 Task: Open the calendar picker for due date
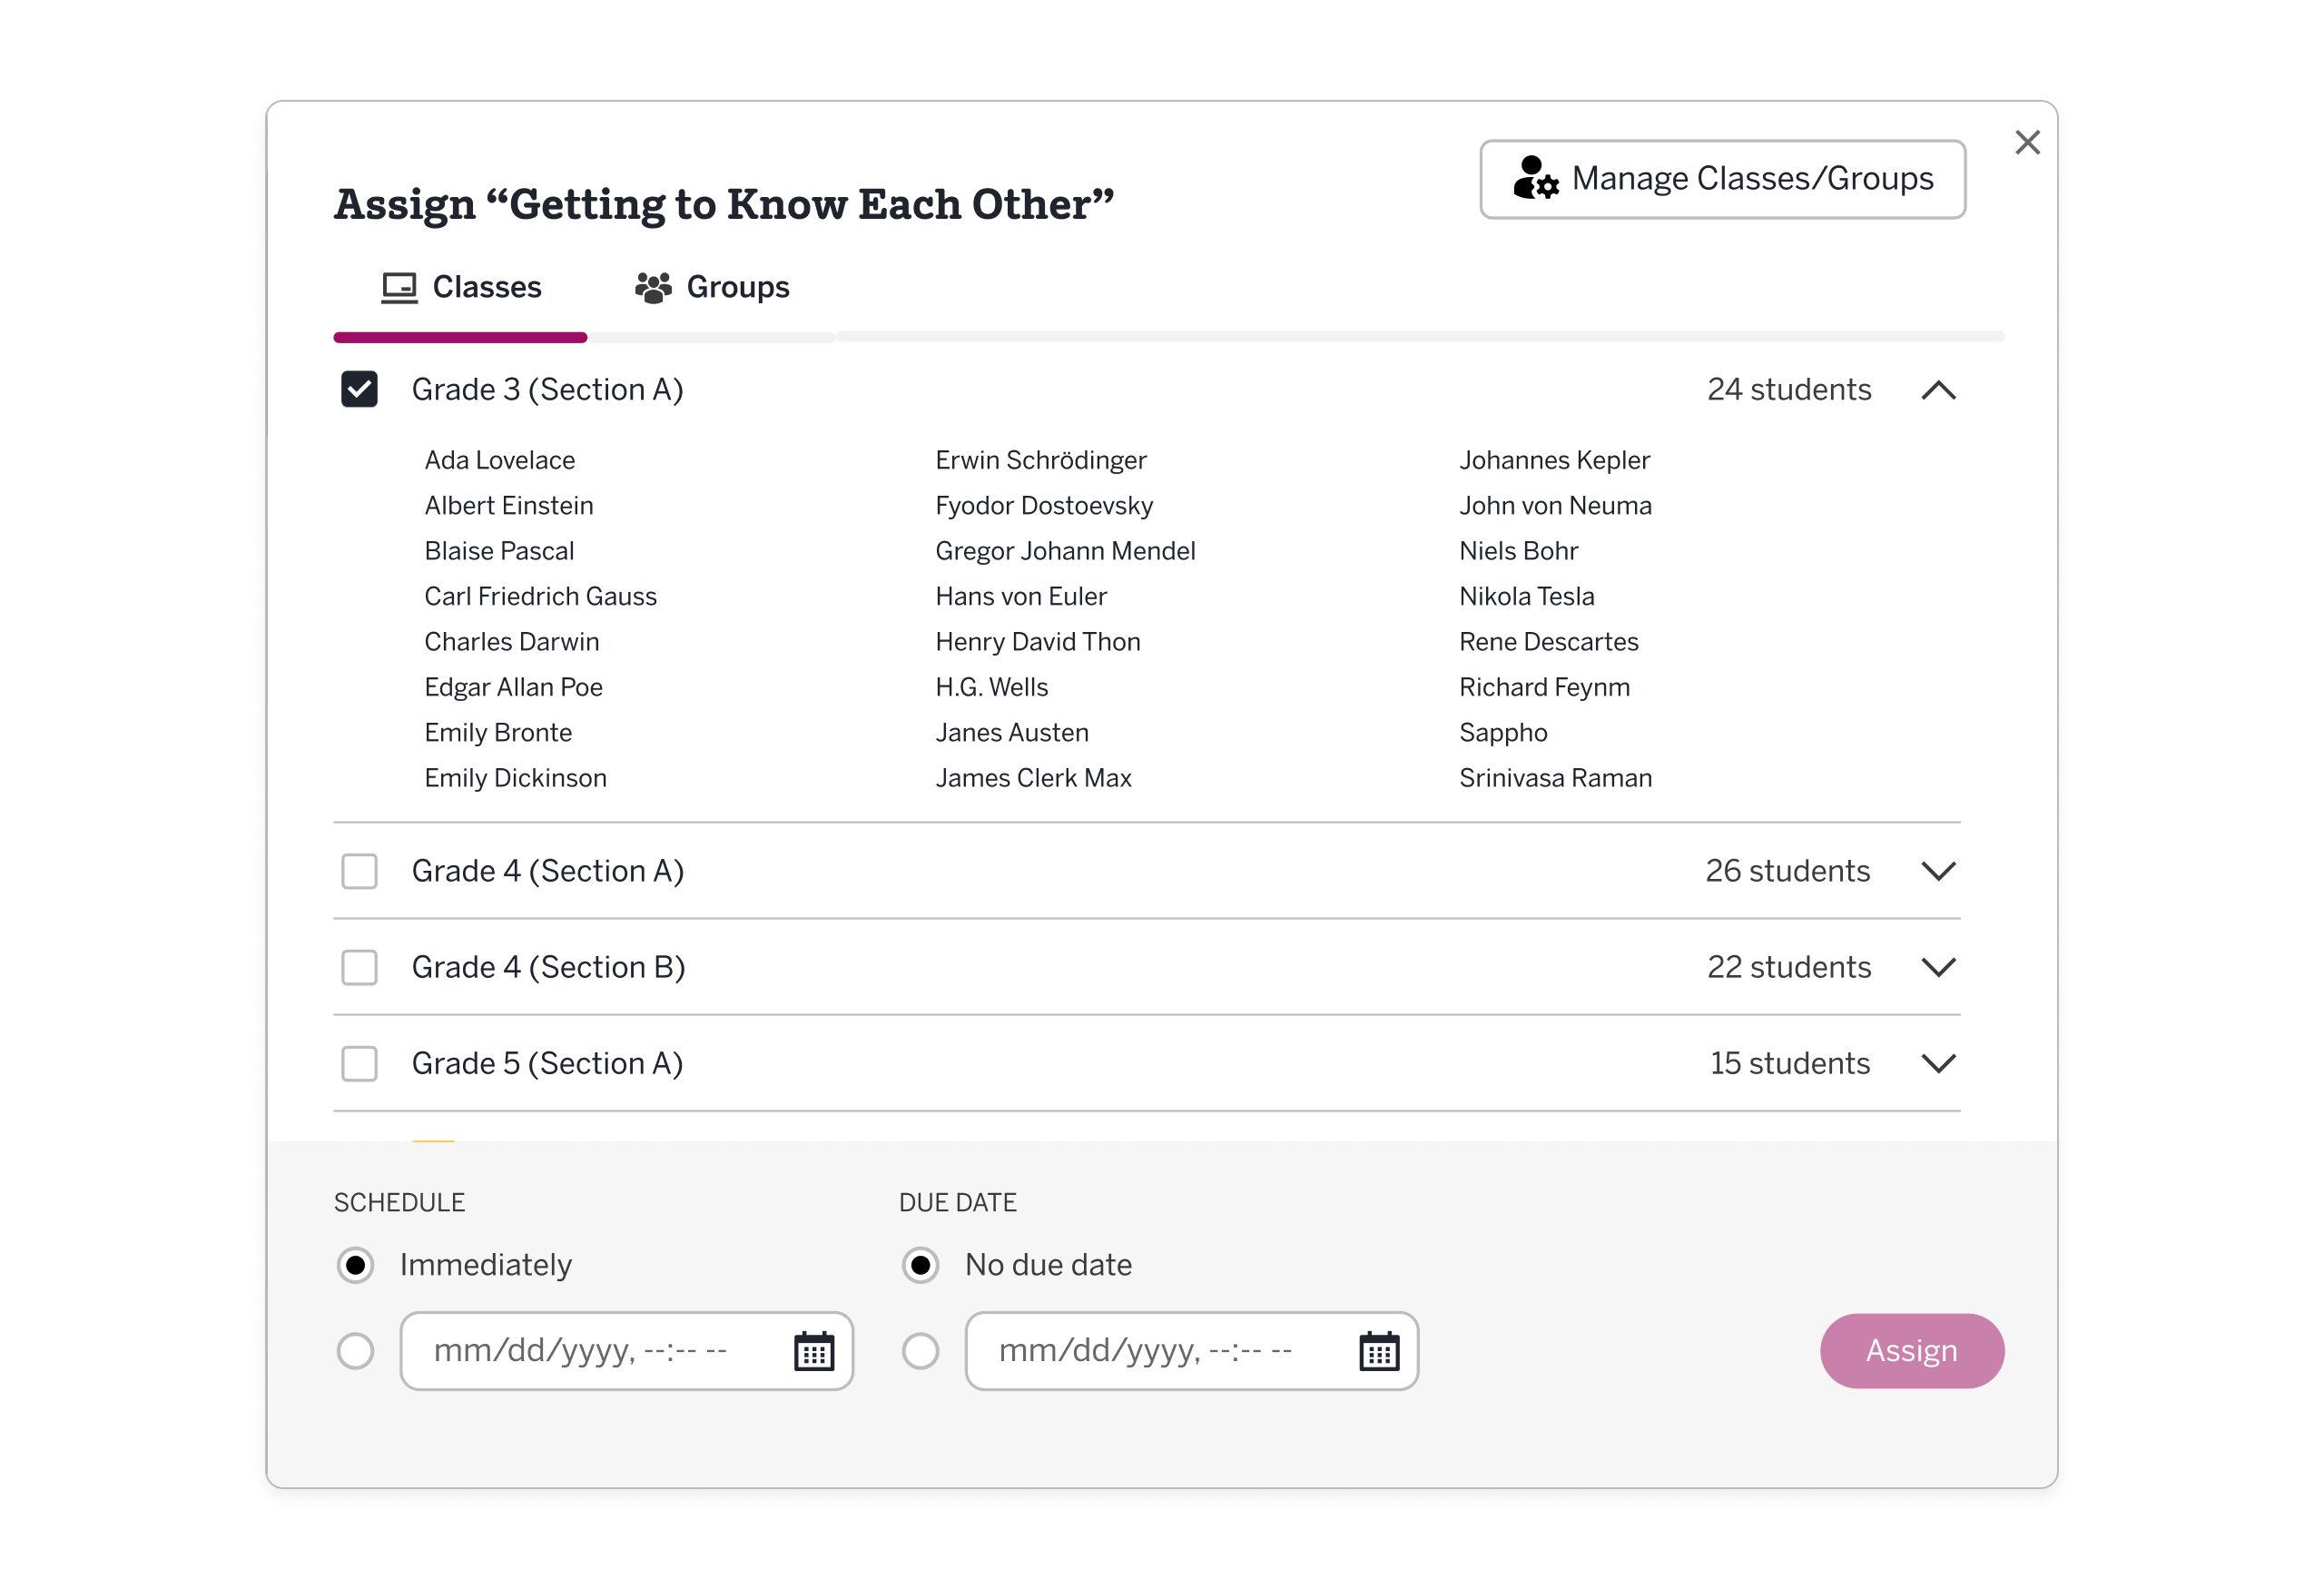pos(1380,1351)
